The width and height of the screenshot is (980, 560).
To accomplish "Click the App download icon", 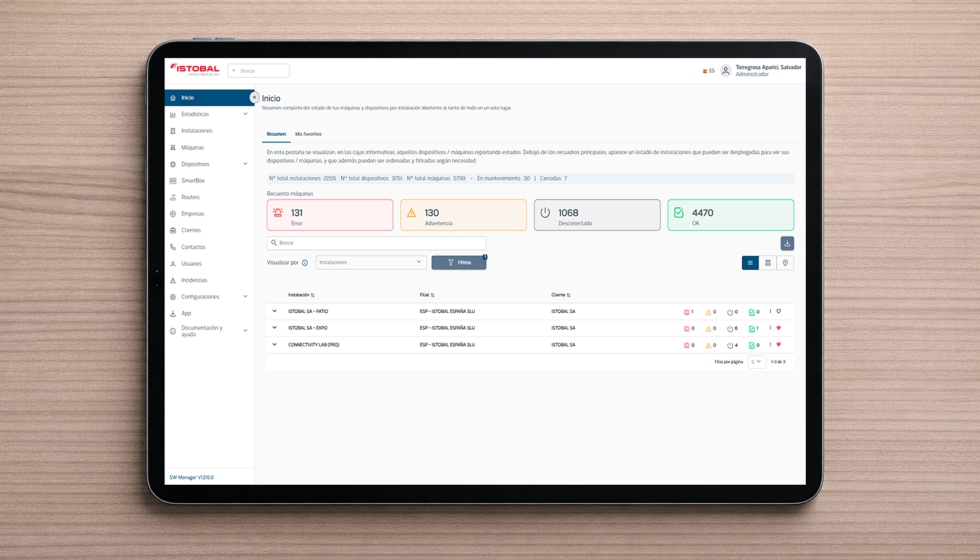I will coord(173,314).
